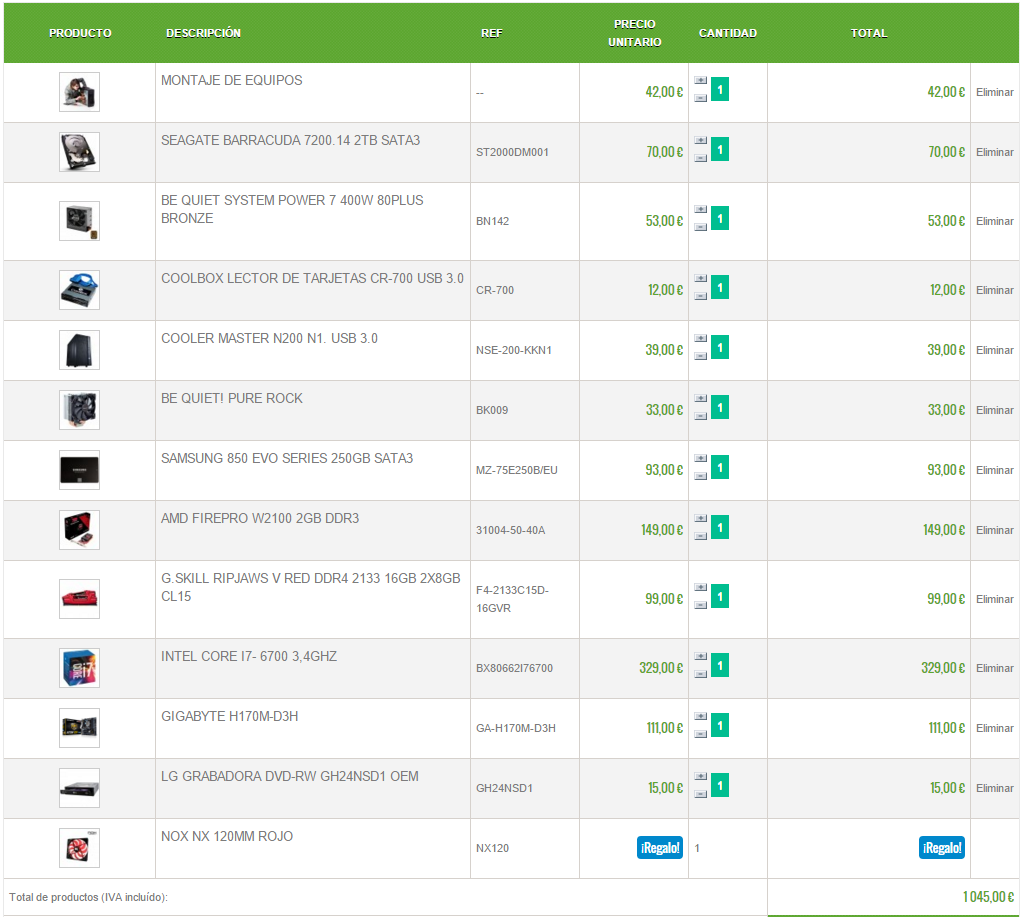Open INTEL CORE I7- 6700 3,4GHZ description
1024x917 pixels.
click(x=249, y=656)
